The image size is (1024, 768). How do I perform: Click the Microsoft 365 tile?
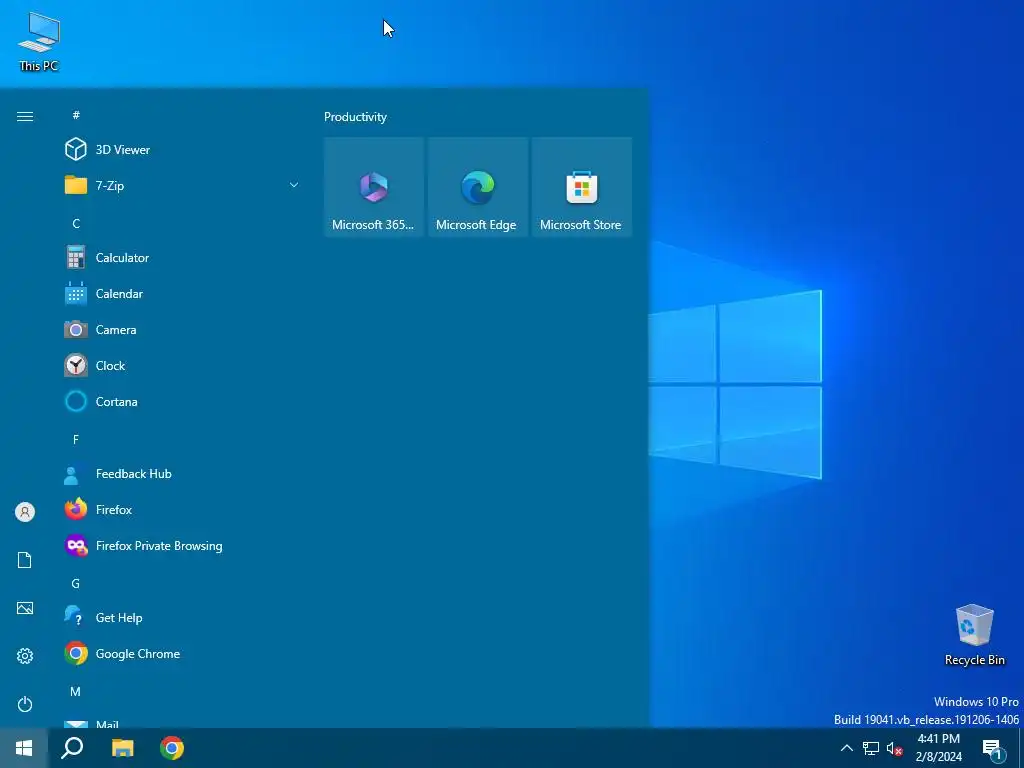coord(374,187)
